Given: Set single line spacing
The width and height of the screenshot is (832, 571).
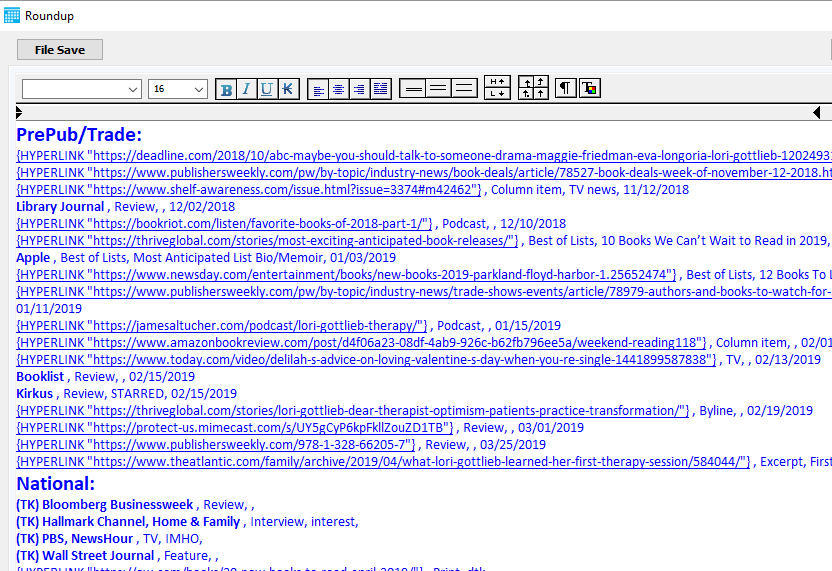Looking at the screenshot, I should pyautogui.click(x=412, y=89).
